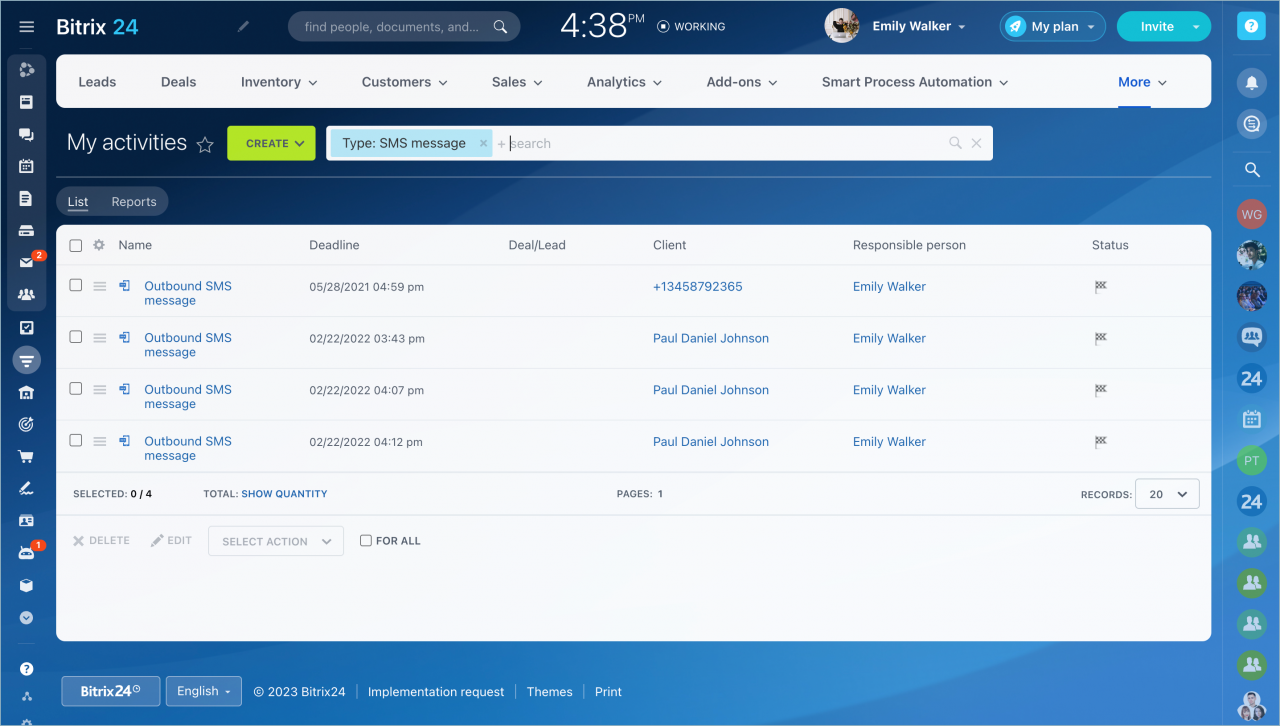Check the row with deadline 02/22/2022 03:43 pm
1280x726 pixels.
76,337
